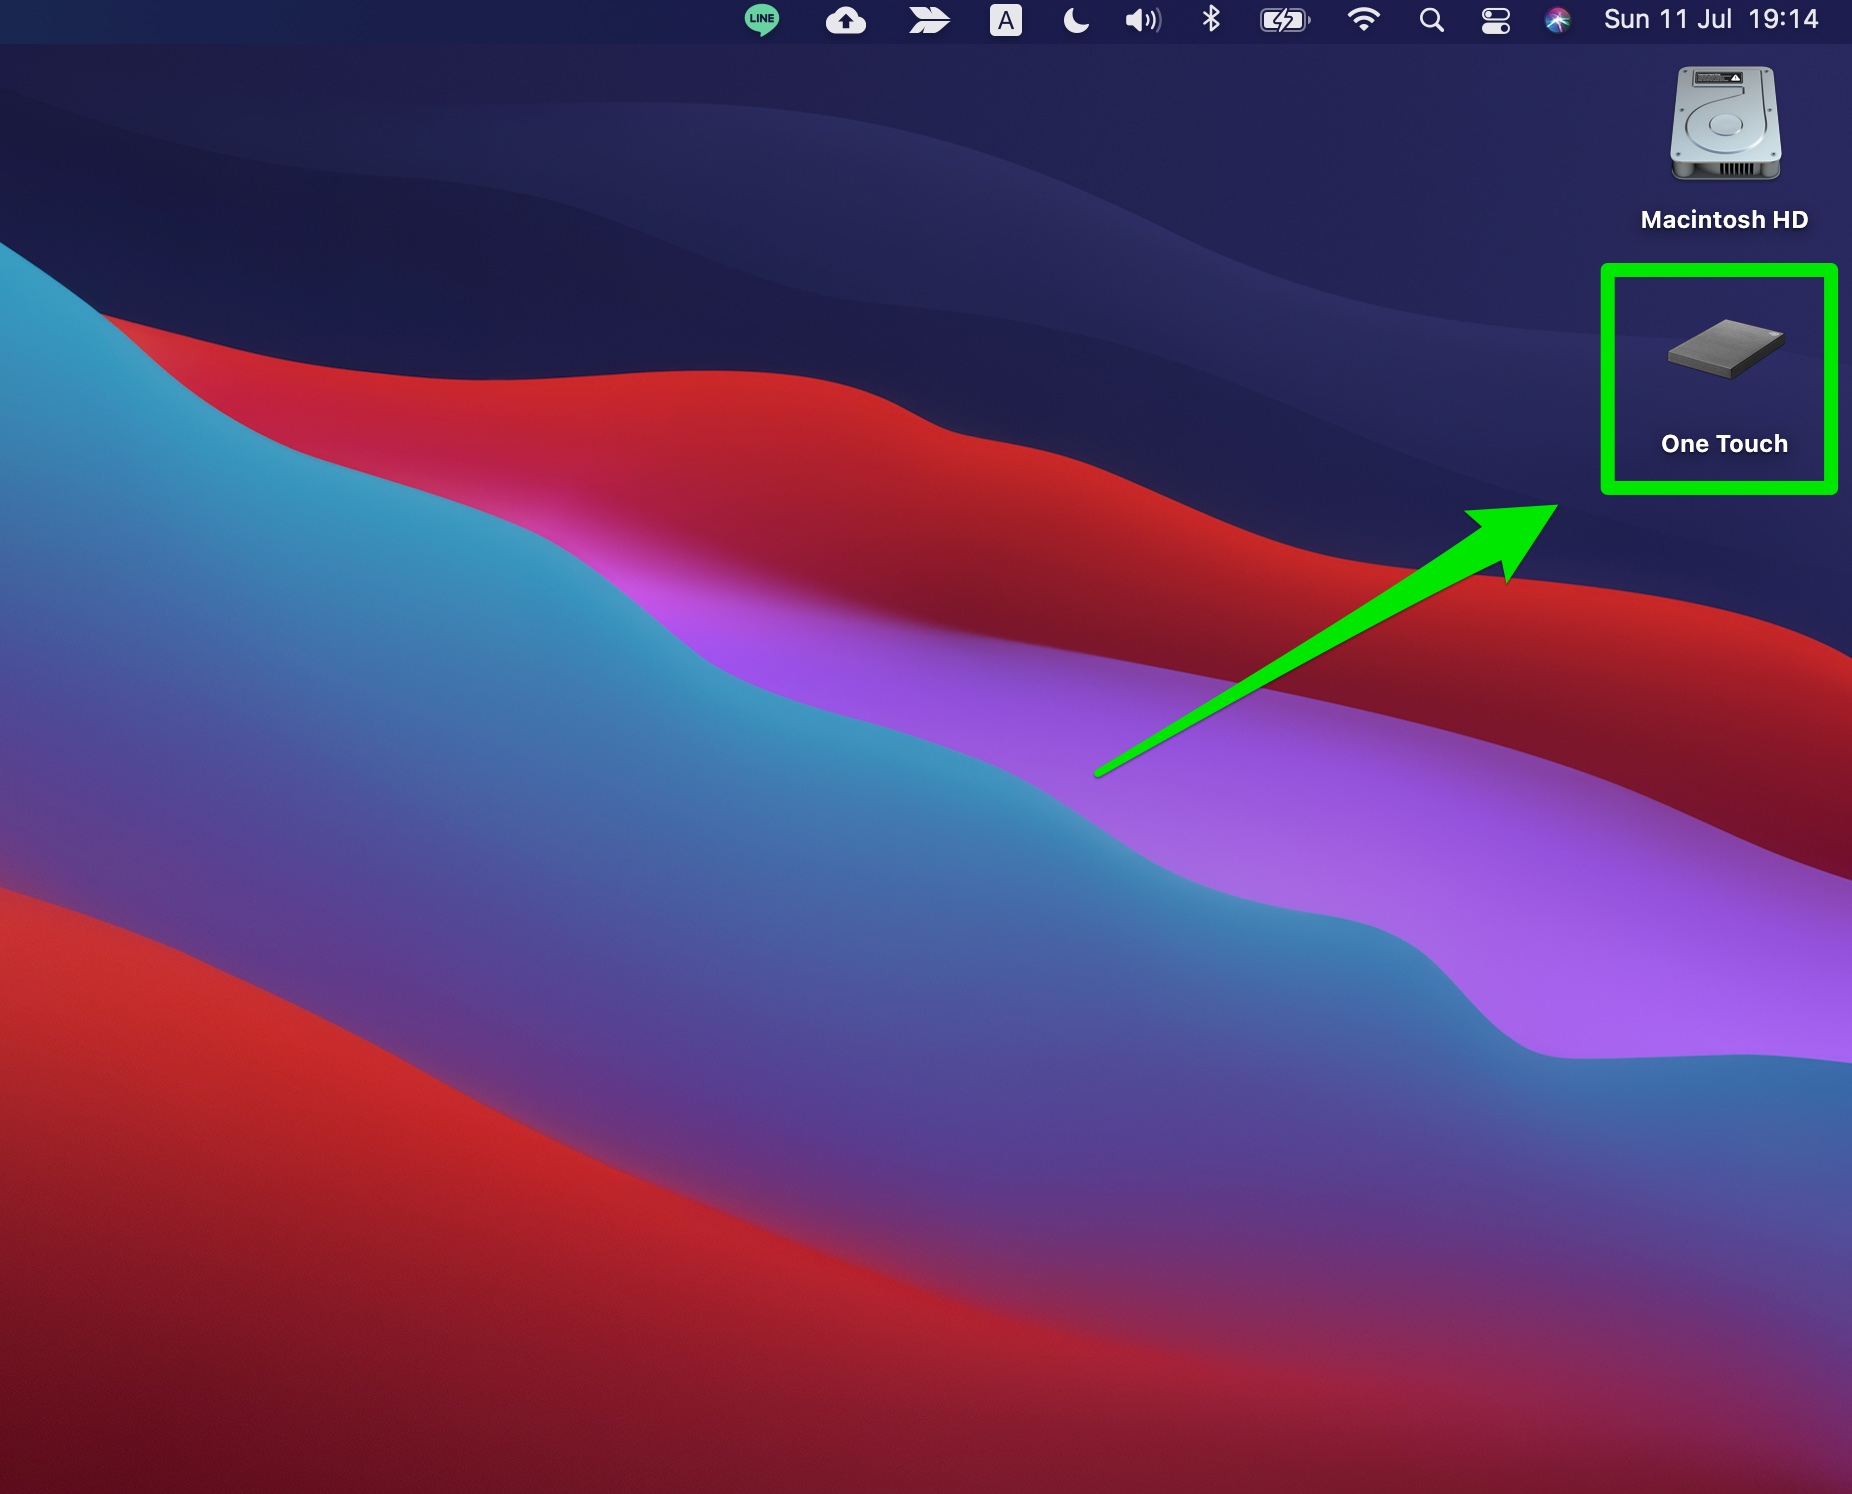
Task: Toggle Do Not Disturb moon icon
Action: (x=1076, y=20)
